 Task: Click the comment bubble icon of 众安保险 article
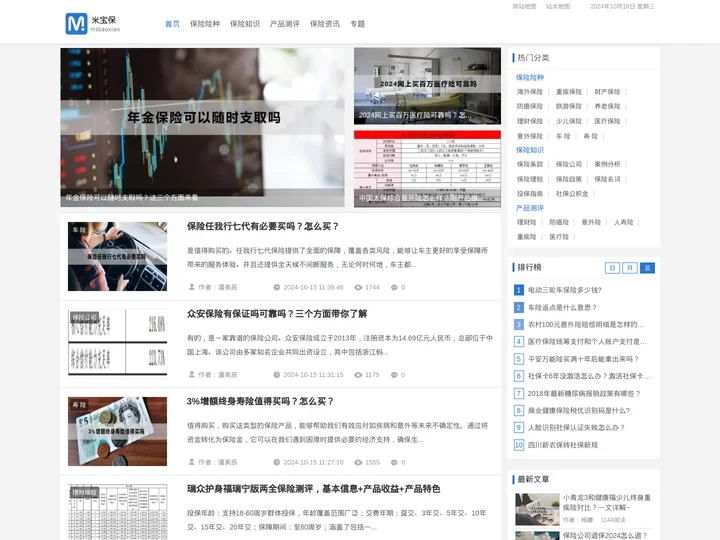(x=394, y=375)
